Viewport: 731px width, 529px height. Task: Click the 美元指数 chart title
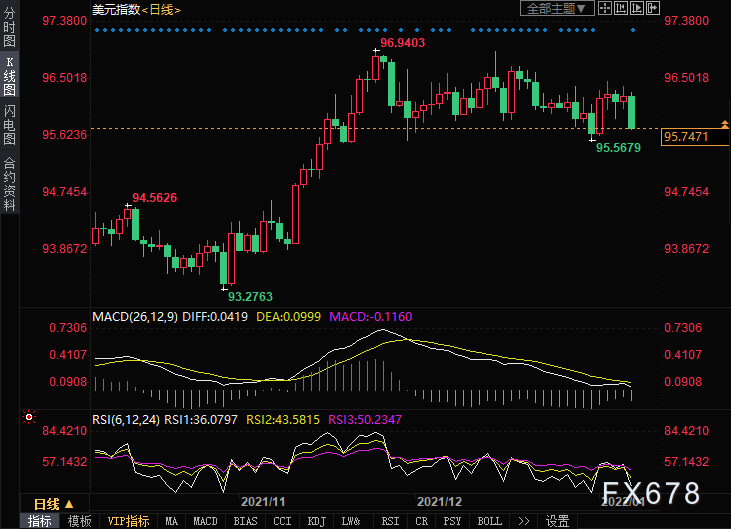[116, 9]
